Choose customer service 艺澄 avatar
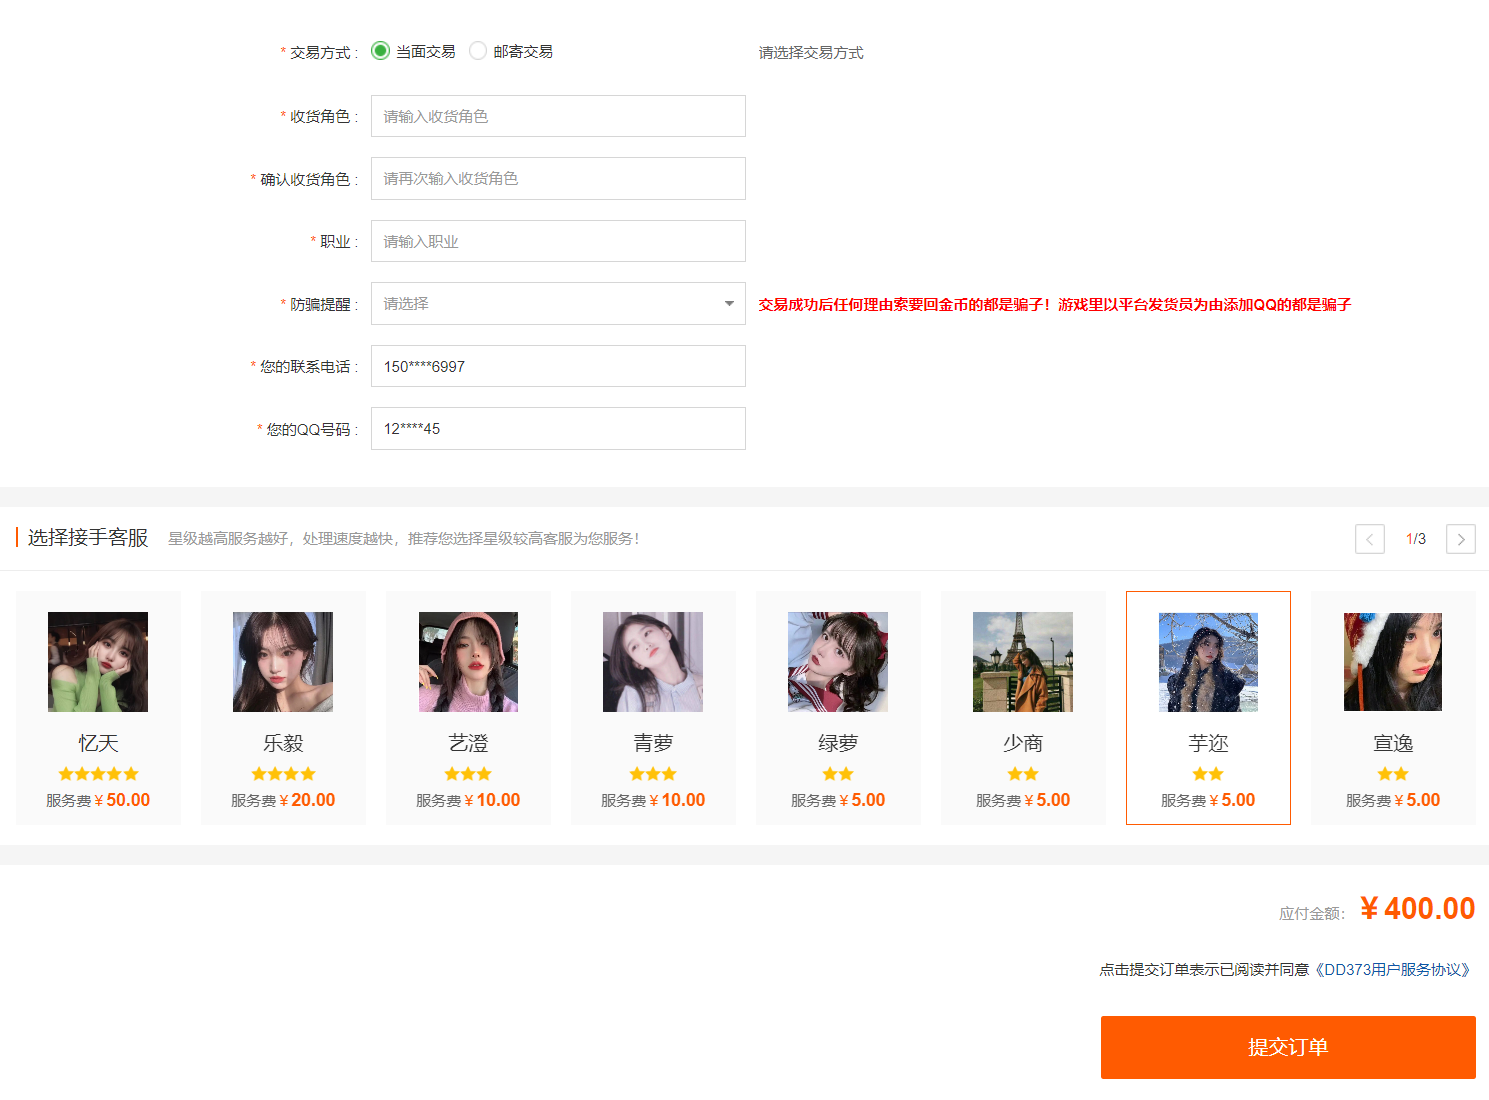This screenshot has height=1100, width=1489. pos(468,662)
